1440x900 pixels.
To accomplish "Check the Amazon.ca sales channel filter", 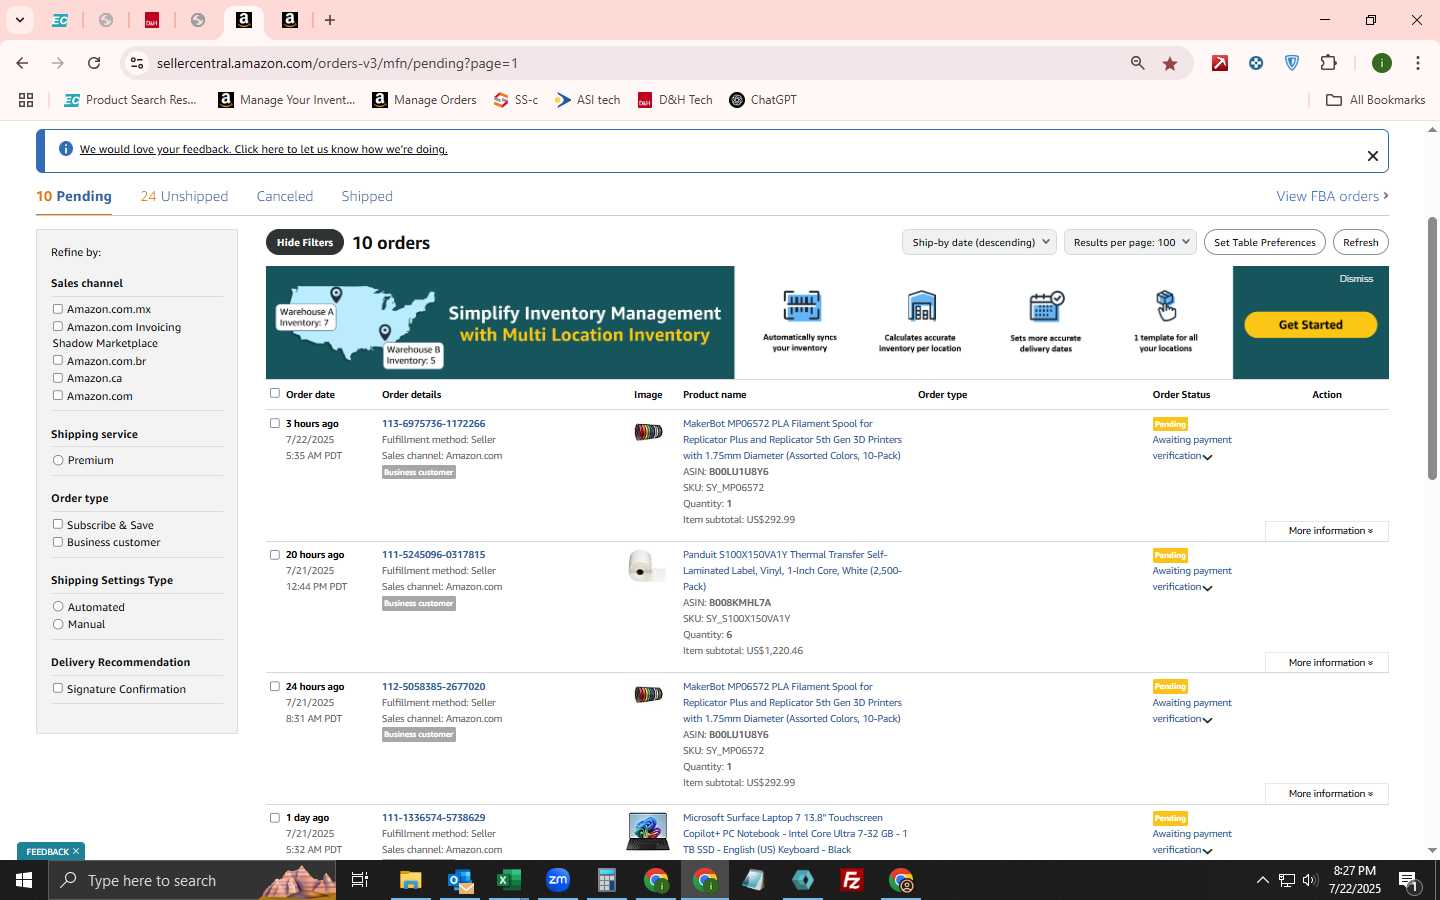I will [x=58, y=378].
